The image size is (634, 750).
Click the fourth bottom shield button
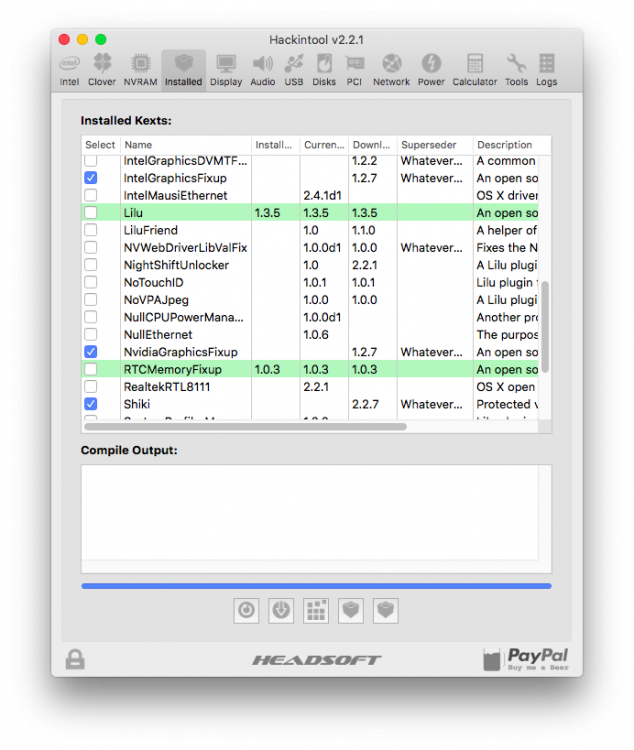(x=351, y=610)
